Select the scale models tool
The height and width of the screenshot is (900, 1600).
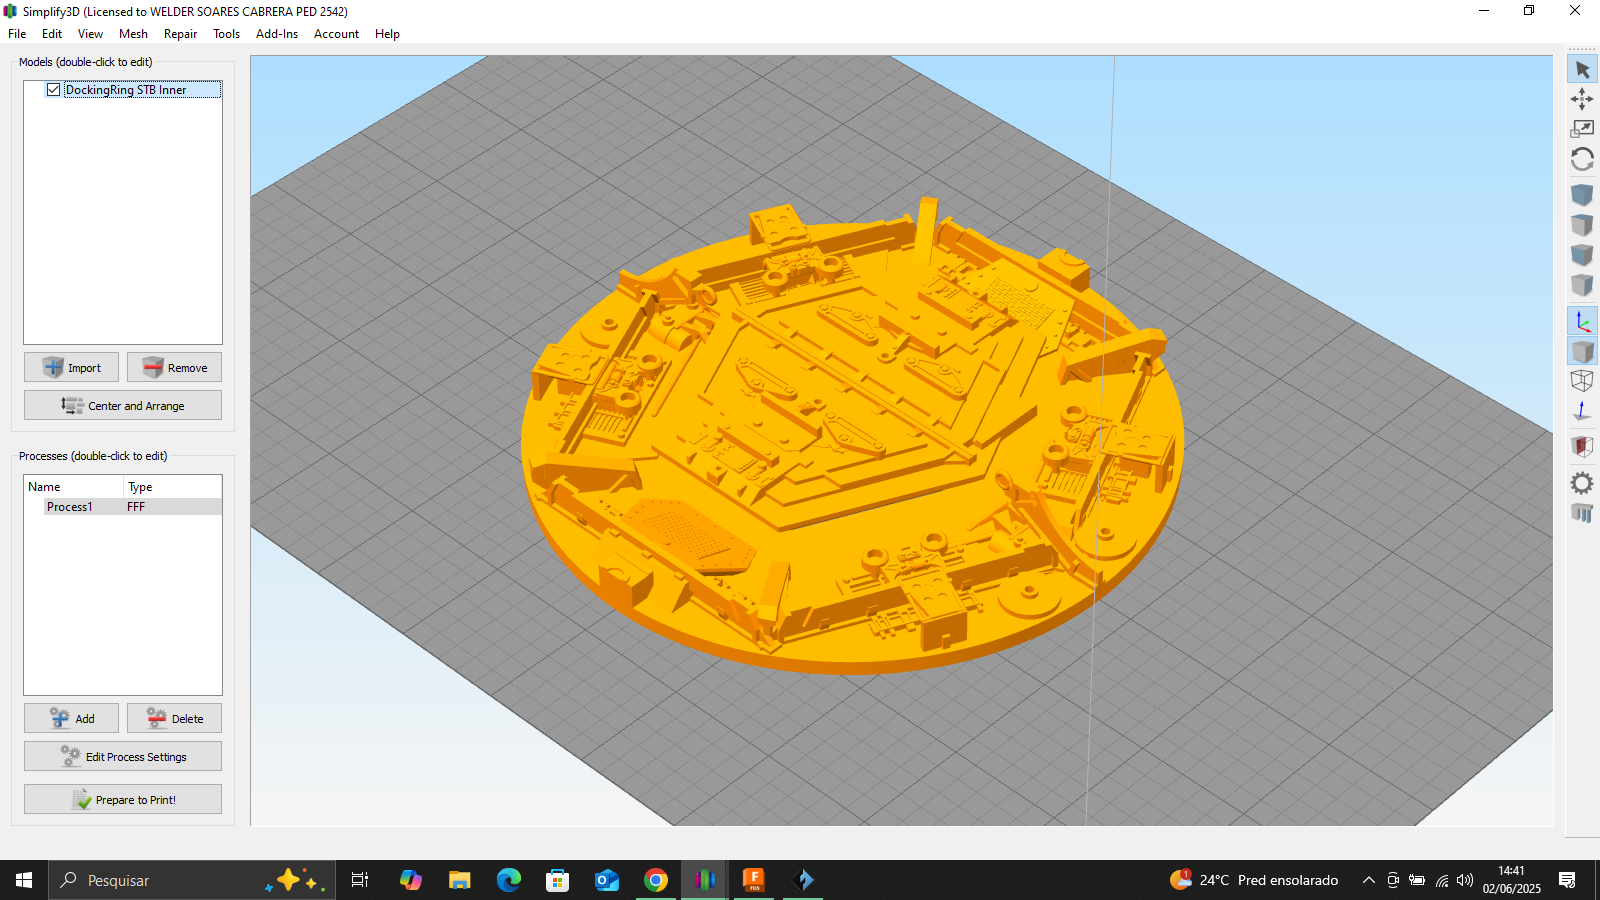(x=1582, y=129)
